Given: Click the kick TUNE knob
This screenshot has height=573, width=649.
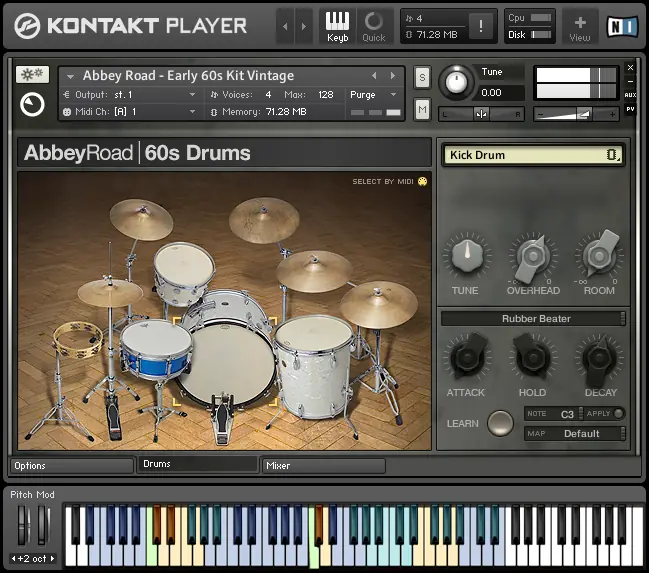Looking at the screenshot, I should point(467,257).
